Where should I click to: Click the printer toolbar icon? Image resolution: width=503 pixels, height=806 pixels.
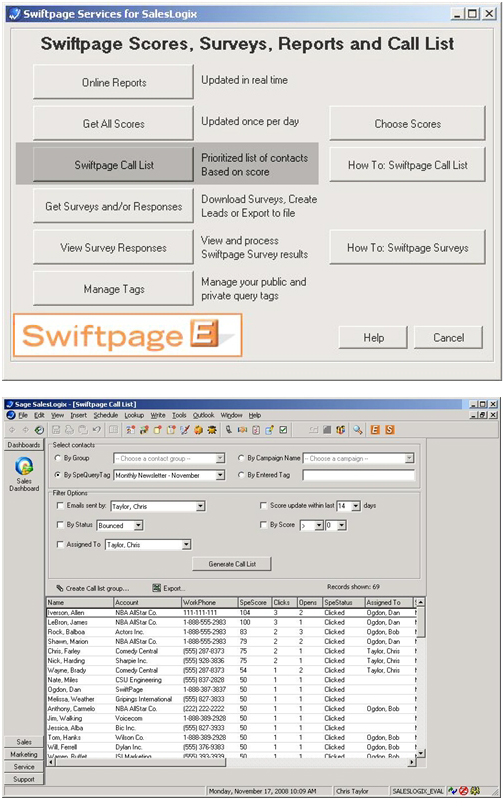[69, 429]
